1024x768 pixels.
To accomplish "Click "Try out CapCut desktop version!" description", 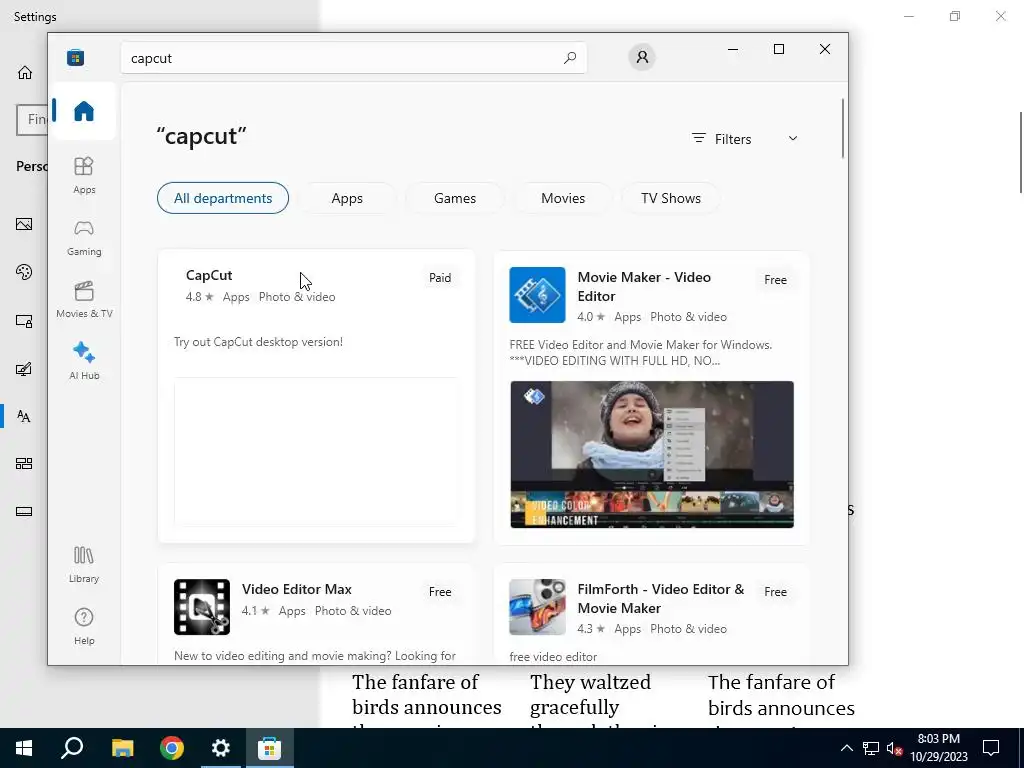I will pyautogui.click(x=258, y=342).
